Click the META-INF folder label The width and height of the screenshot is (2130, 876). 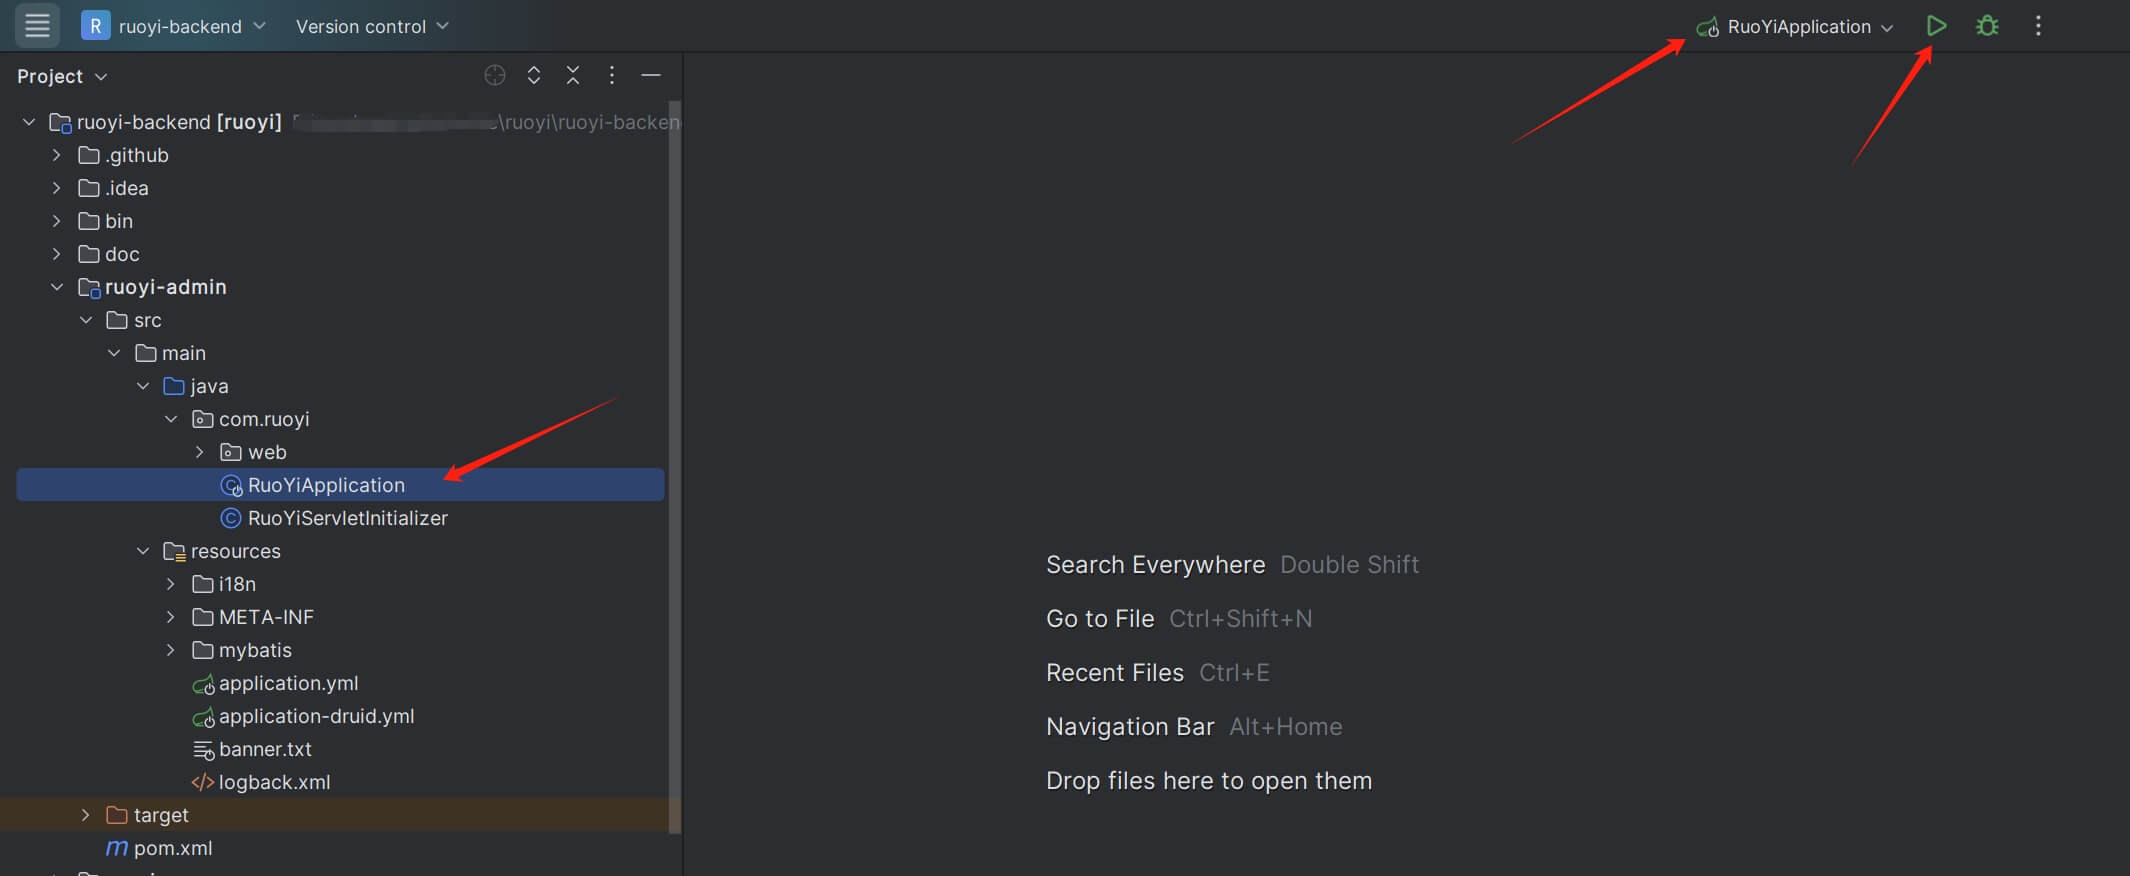(266, 617)
